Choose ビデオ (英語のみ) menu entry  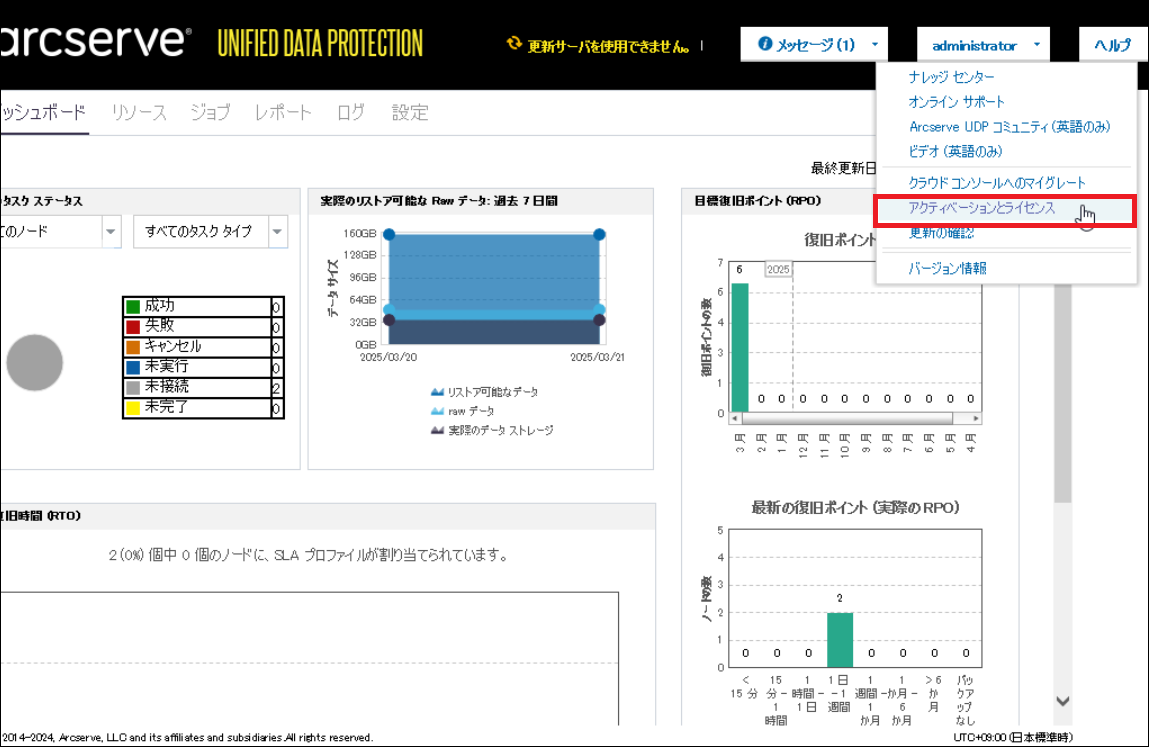point(955,152)
